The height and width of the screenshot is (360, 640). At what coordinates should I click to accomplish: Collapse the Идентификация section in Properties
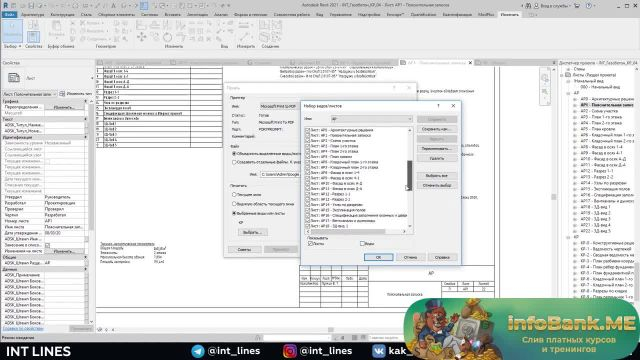point(85,137)
